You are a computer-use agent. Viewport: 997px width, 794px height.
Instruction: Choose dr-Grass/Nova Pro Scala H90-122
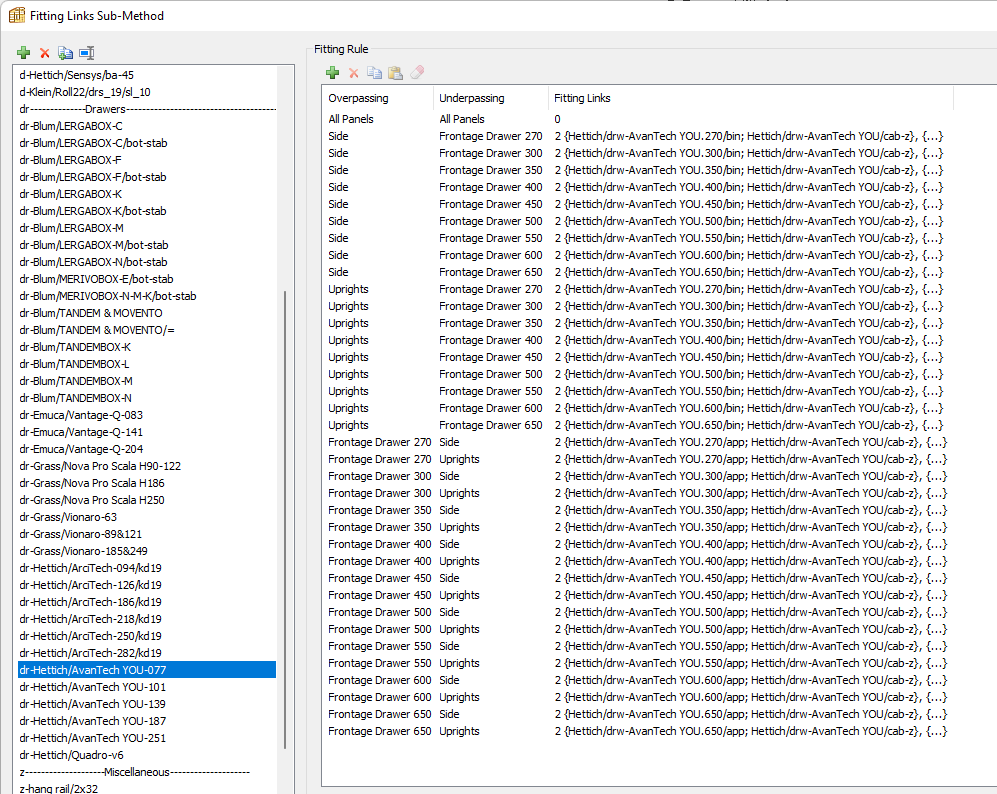[x=147, y=466]
